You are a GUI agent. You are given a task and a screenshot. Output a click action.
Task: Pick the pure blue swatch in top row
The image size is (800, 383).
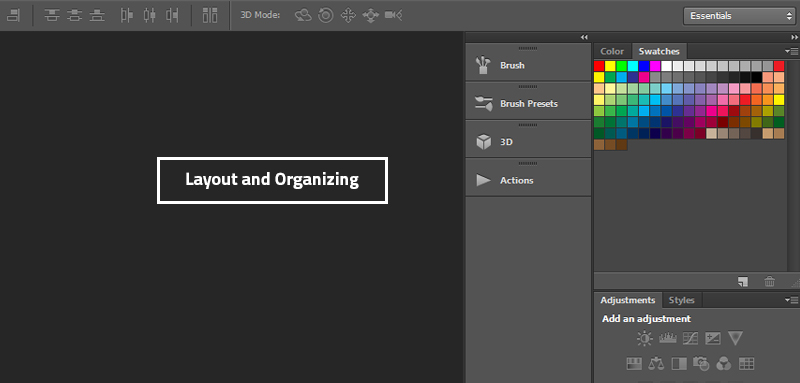pyautogui.click(x=644, y=66)
